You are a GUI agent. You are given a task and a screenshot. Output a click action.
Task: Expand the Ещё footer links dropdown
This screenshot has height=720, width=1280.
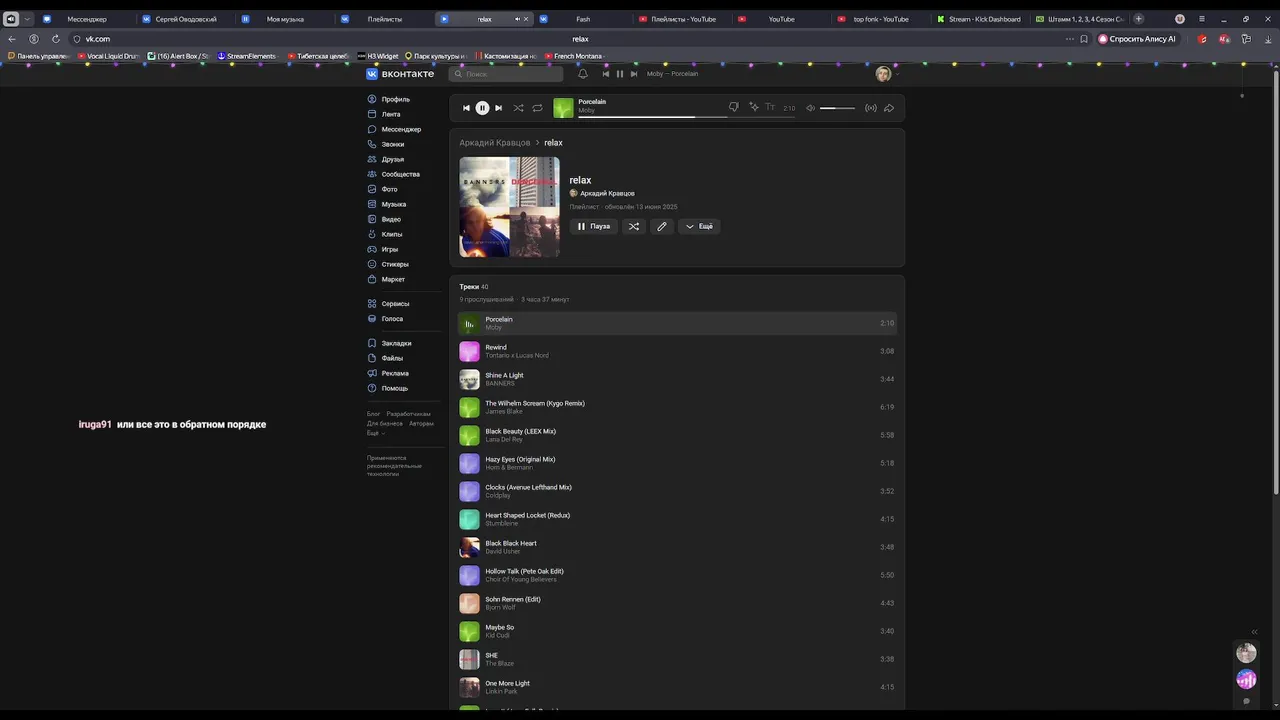tap(375, 433)
